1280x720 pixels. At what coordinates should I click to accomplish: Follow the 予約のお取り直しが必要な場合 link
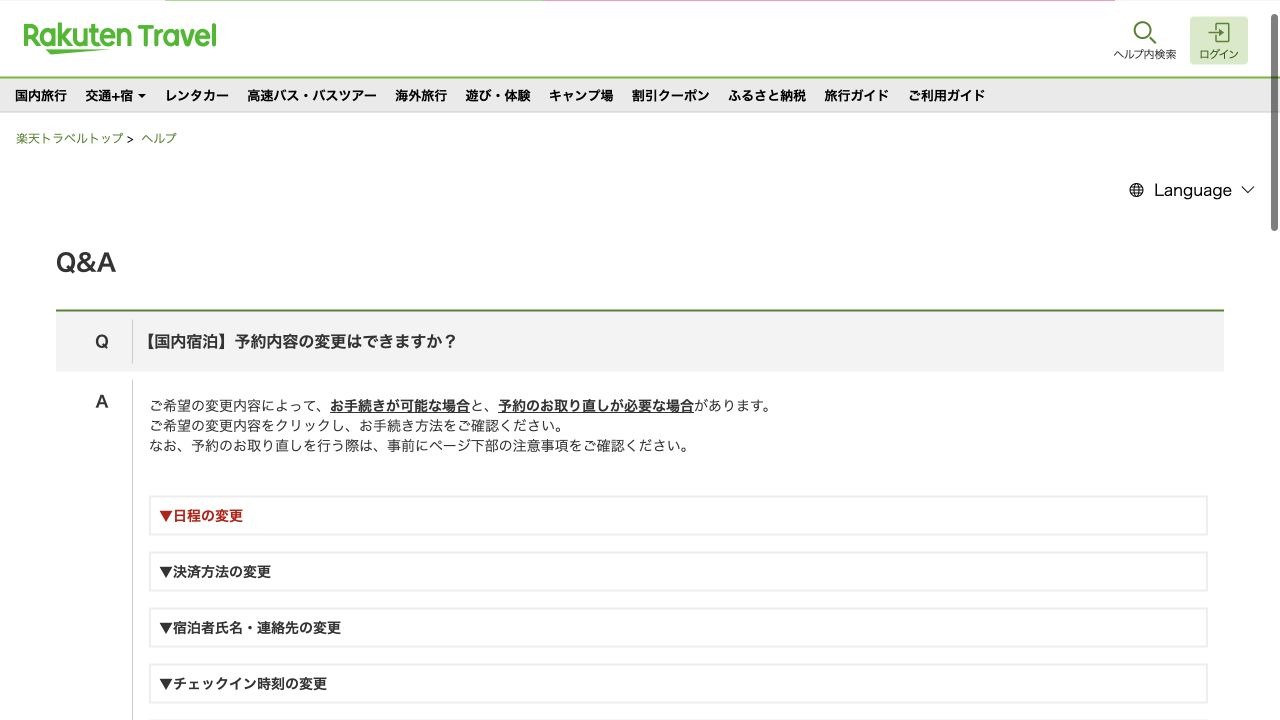tap(596, 406)
